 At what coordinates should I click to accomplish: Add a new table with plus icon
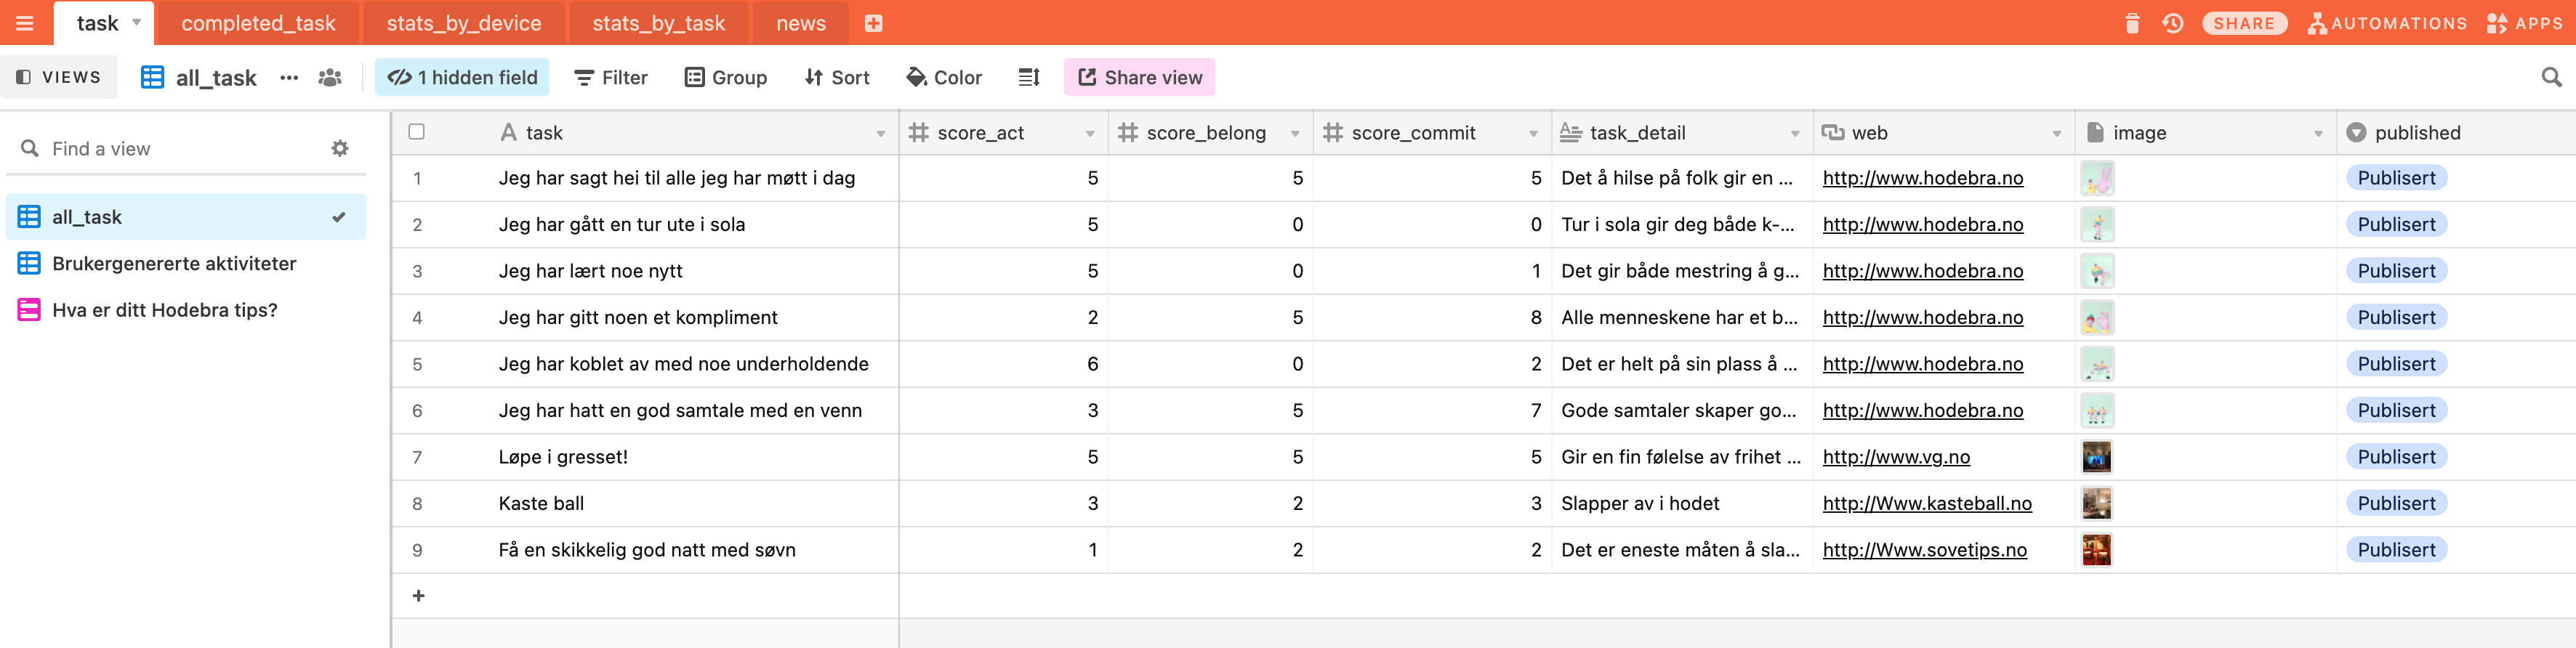(873, 23)
